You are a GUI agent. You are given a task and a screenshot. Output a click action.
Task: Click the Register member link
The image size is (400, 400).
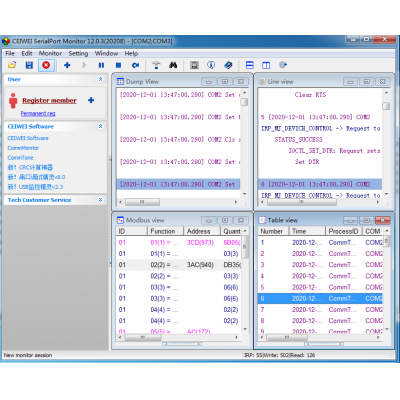[49, 100]
